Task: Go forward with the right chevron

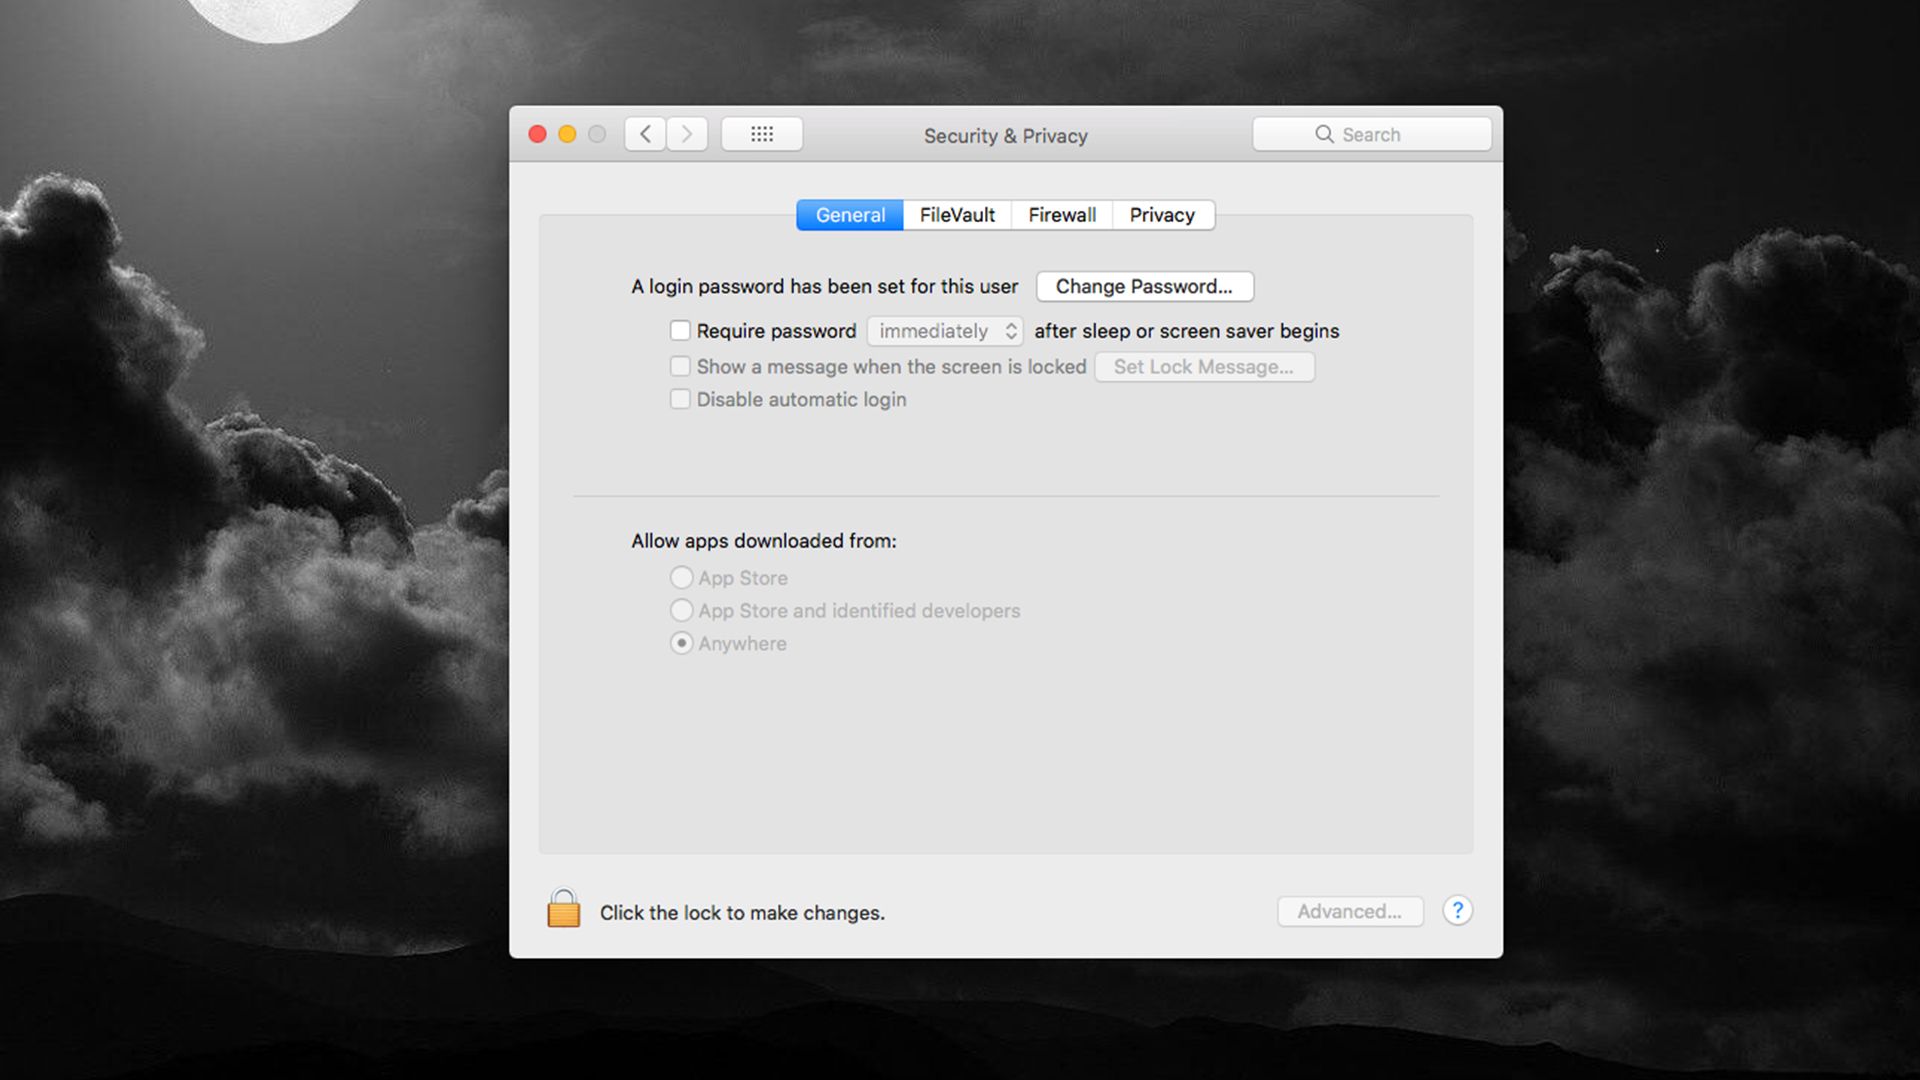Action: coord(687,134)
